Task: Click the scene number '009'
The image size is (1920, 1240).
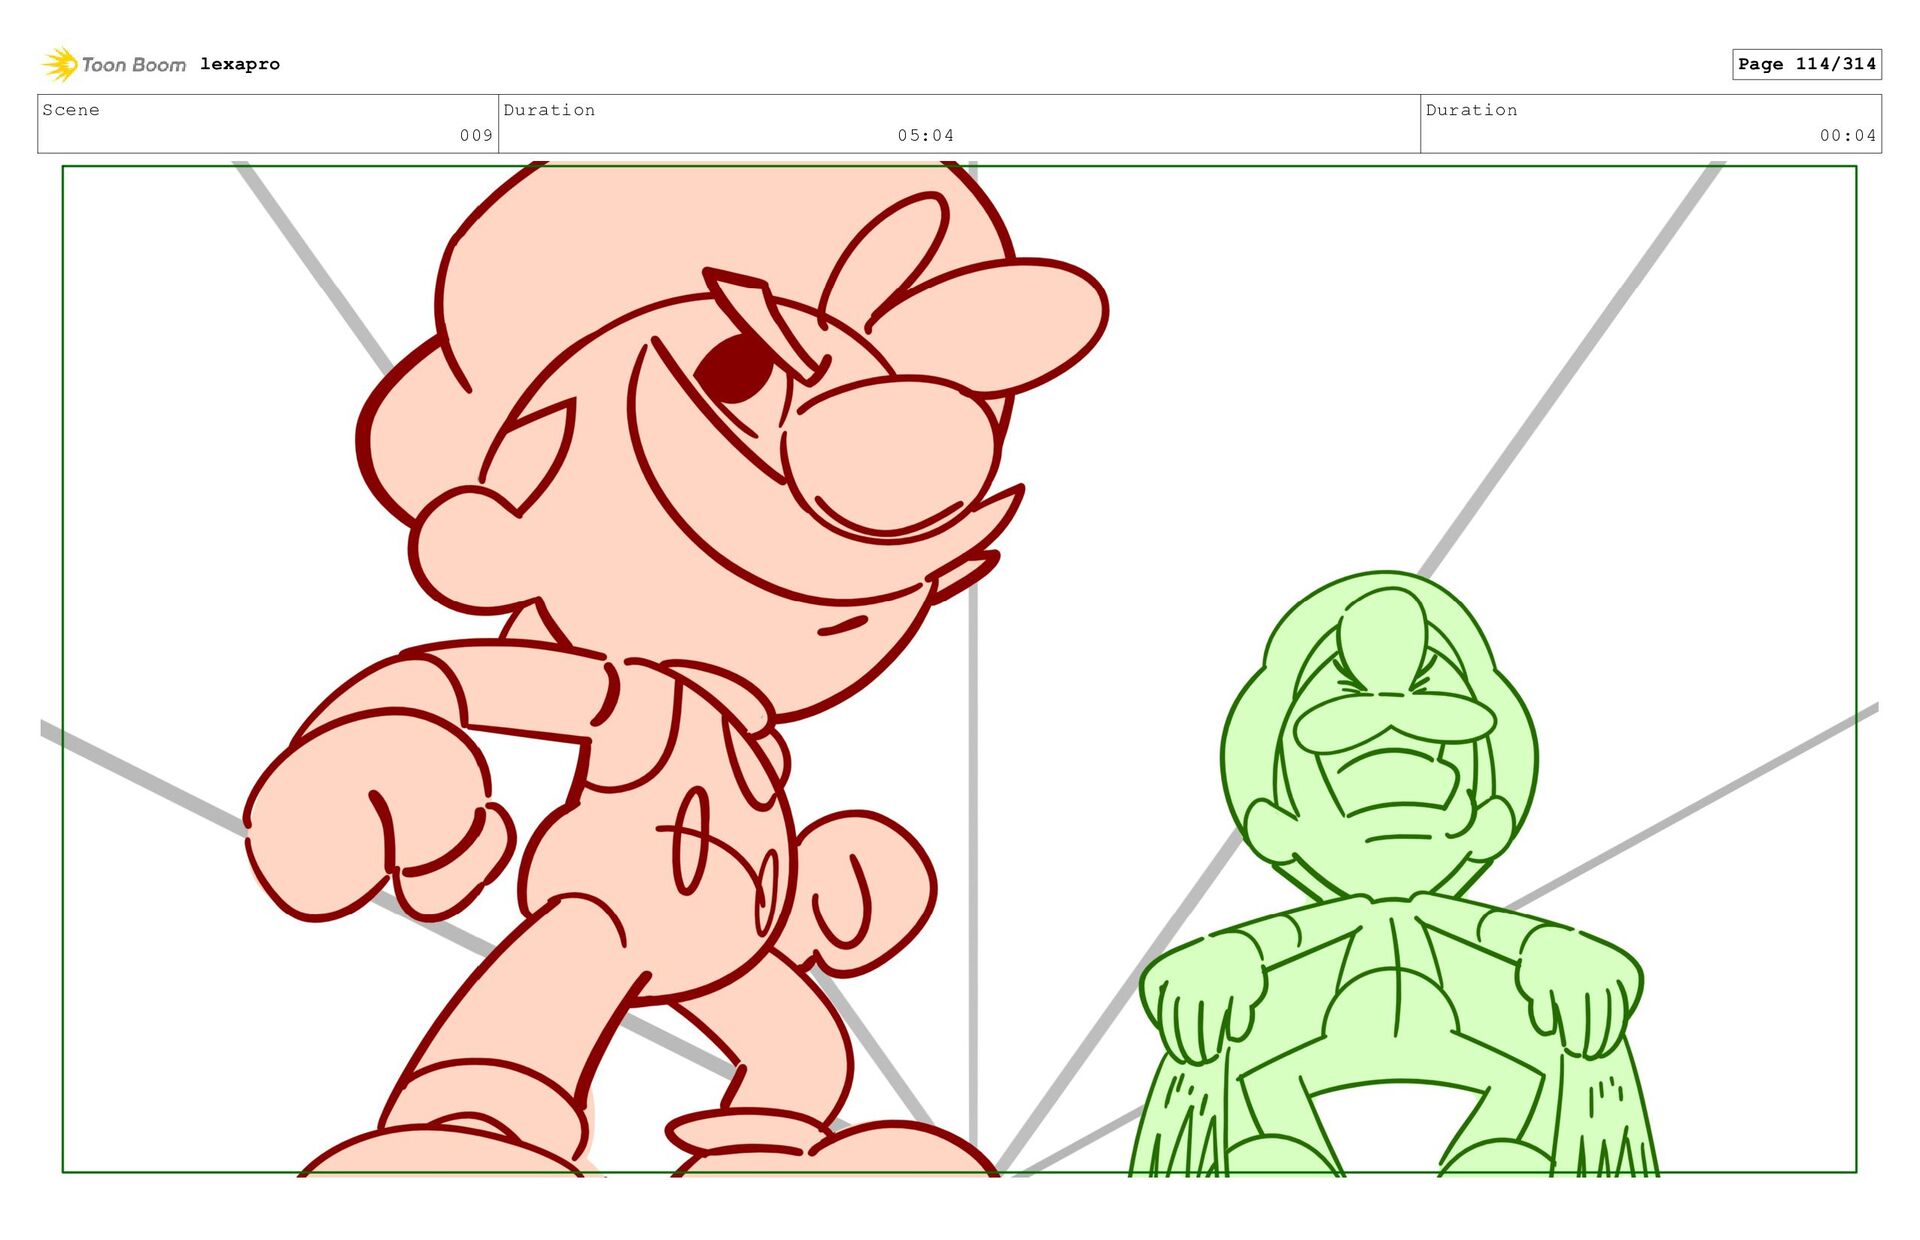Action: 476,135
